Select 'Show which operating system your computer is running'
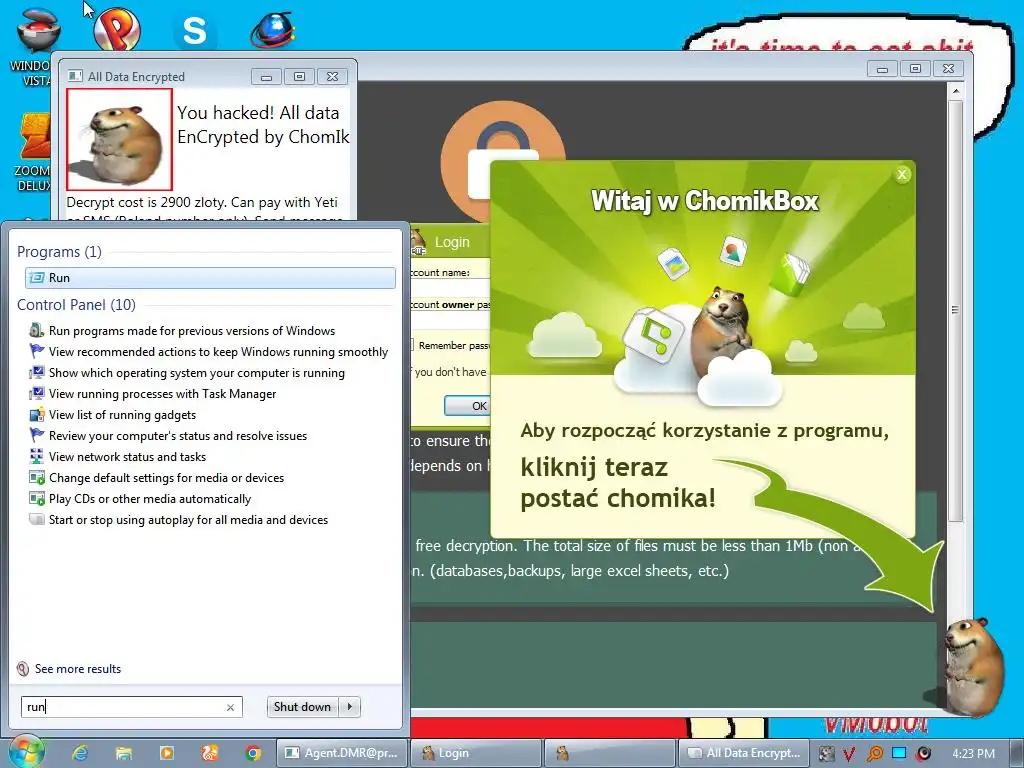1024x768 pixels. click(x=197, y=373)
